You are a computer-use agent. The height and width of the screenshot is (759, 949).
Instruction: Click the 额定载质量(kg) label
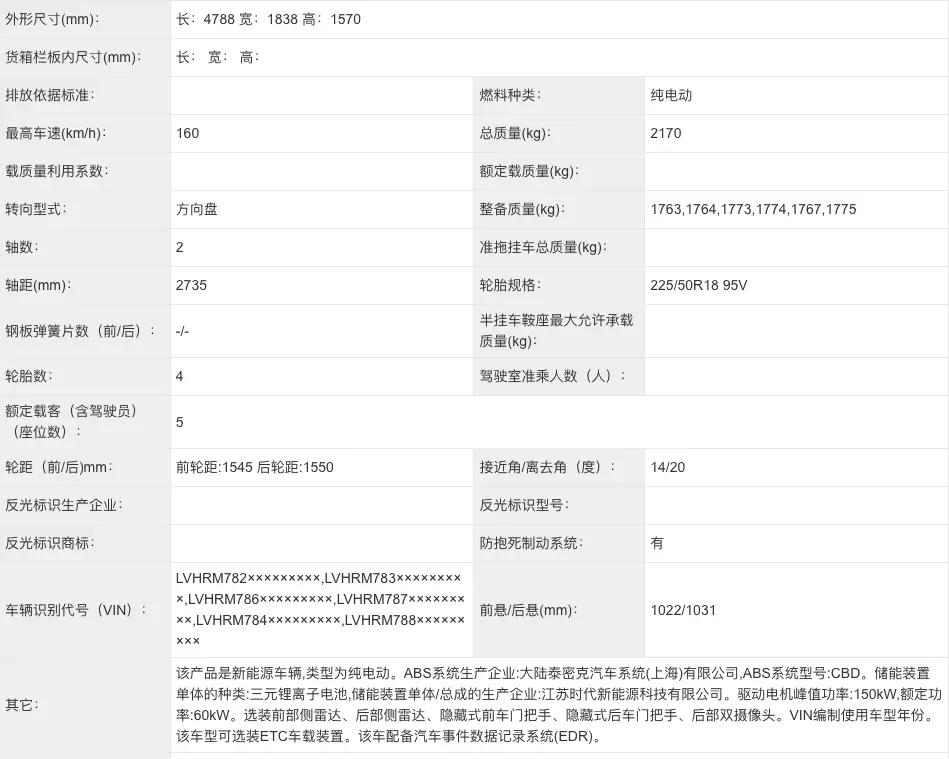(x=529, y=171)
